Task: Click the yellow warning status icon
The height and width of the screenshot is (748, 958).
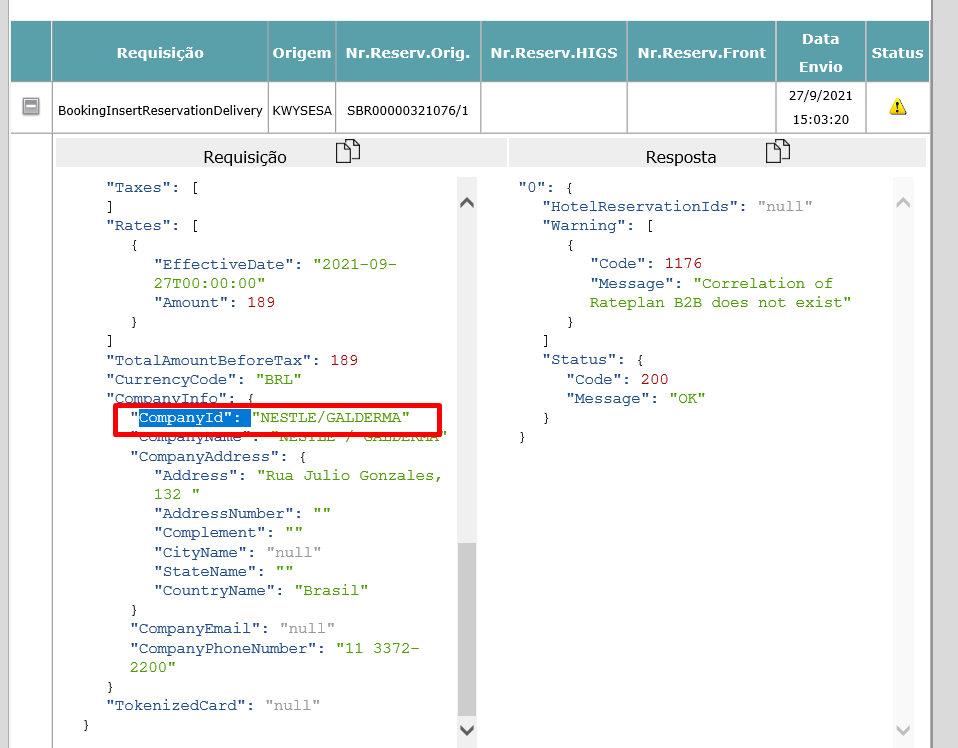Action: click(898, 107)
